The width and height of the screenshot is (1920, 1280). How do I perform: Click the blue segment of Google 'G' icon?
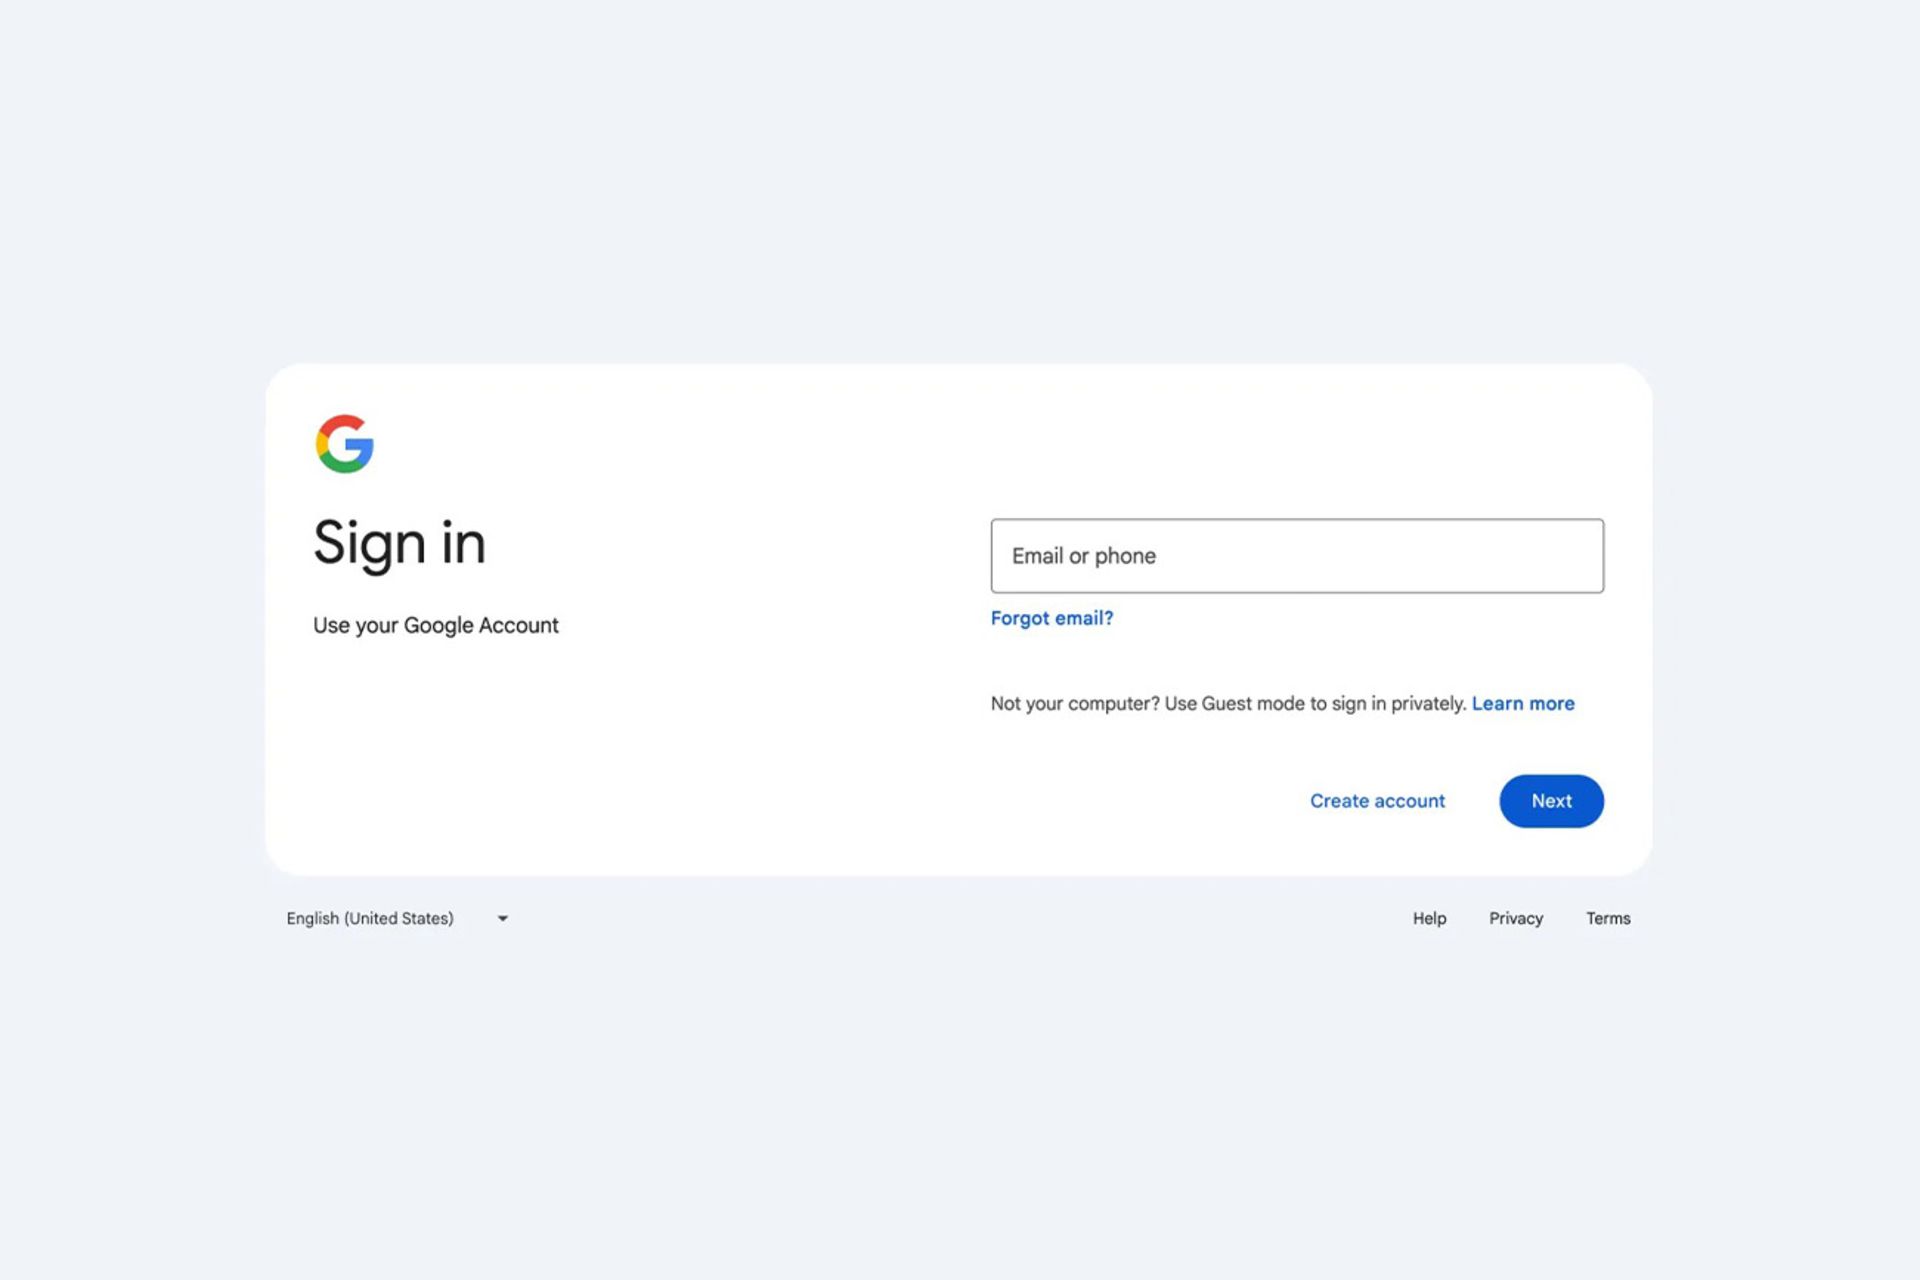[x=363, y=447]
